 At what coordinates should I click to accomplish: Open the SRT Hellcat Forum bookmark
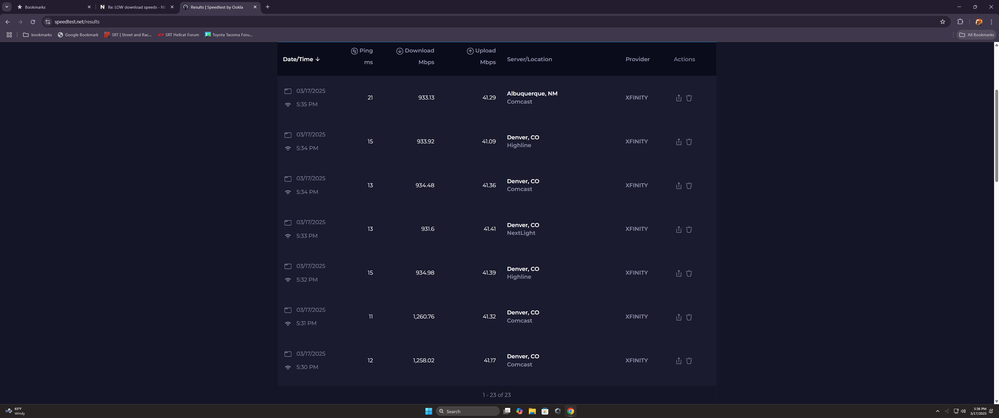pos(178,35)
